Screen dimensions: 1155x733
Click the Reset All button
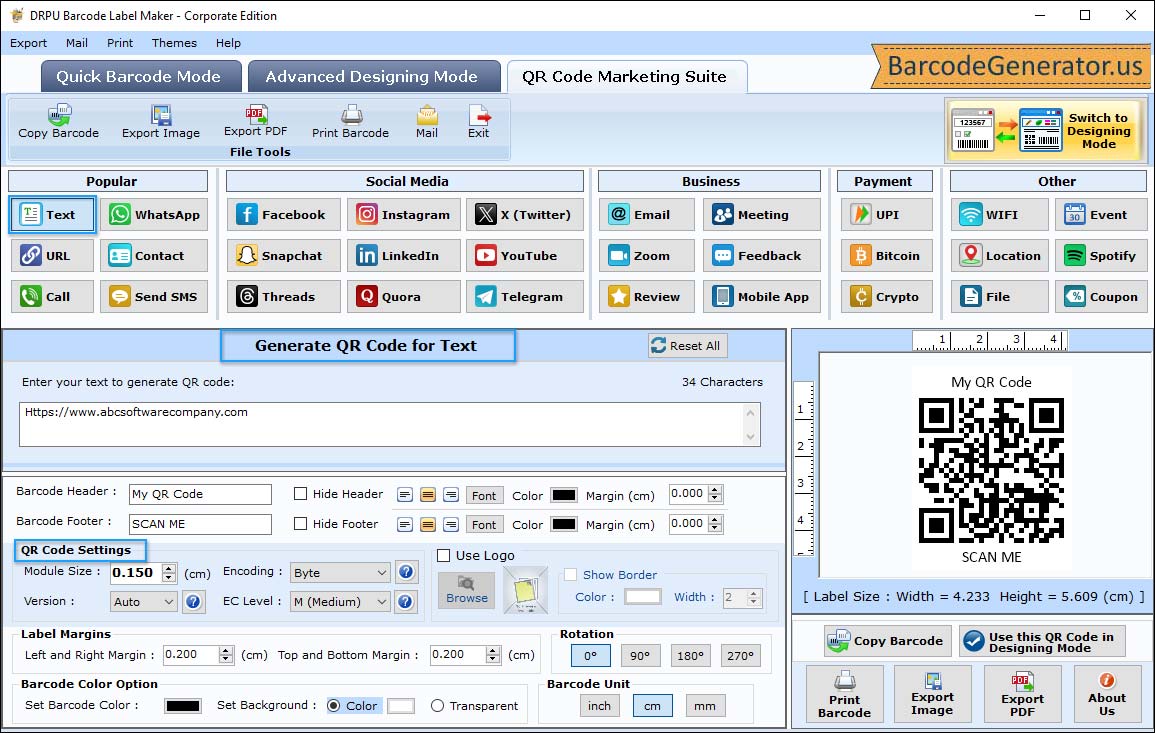687,346
